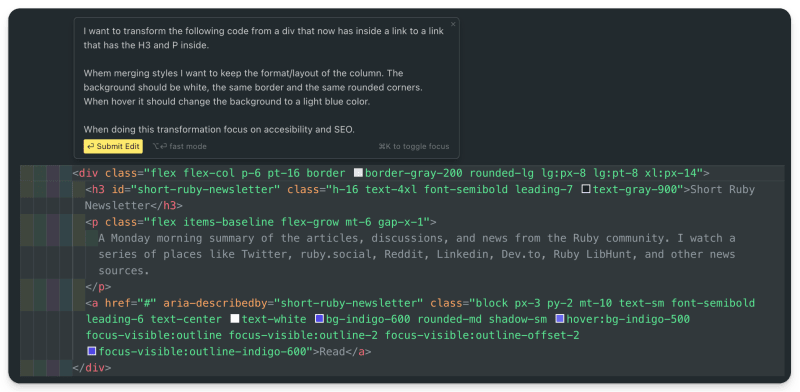Click the hover:bg-indigo-500 color swatch
The width and height of the screenshot is (800, 392).
tap(560, 319)
